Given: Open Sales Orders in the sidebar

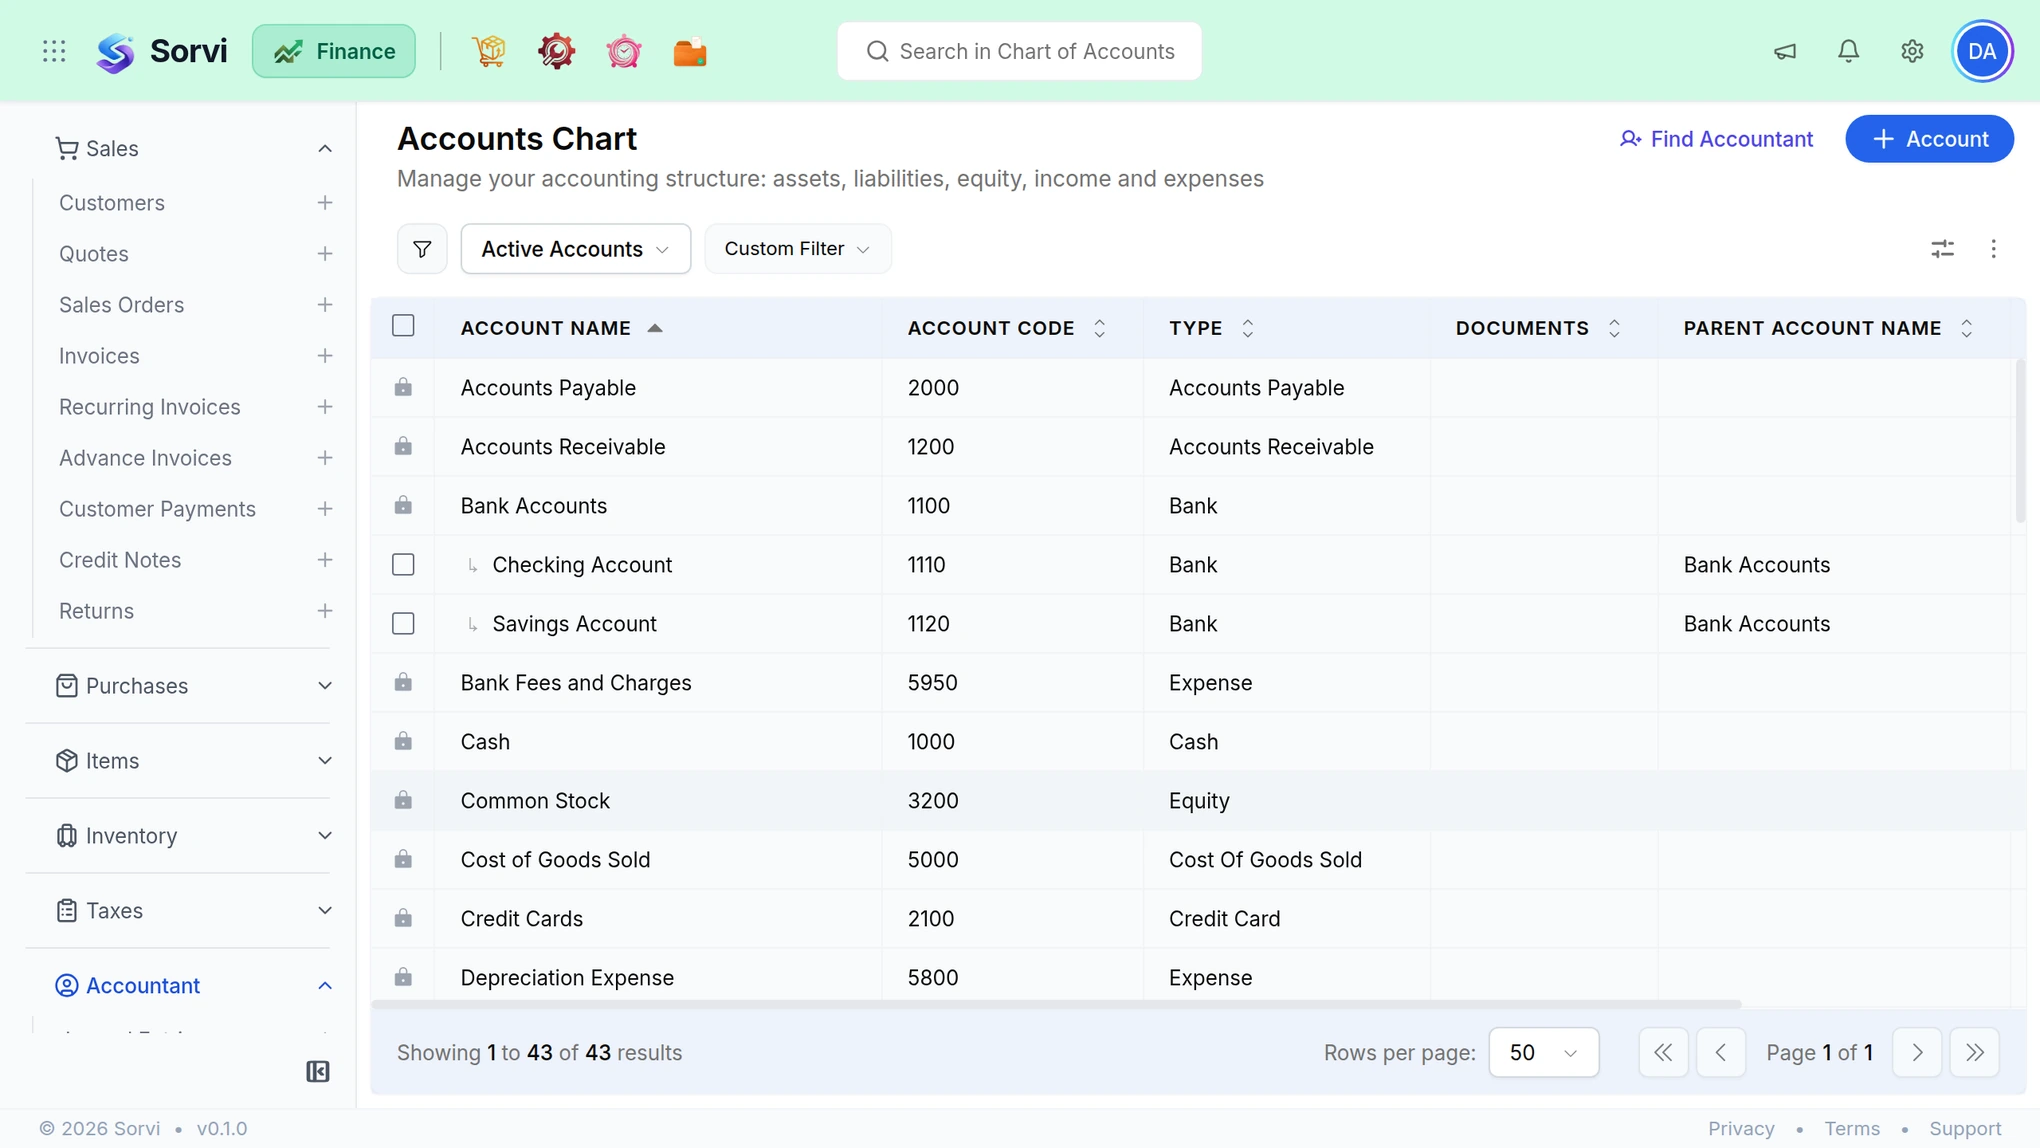Looking at the screenshot, I should point(122,305).
